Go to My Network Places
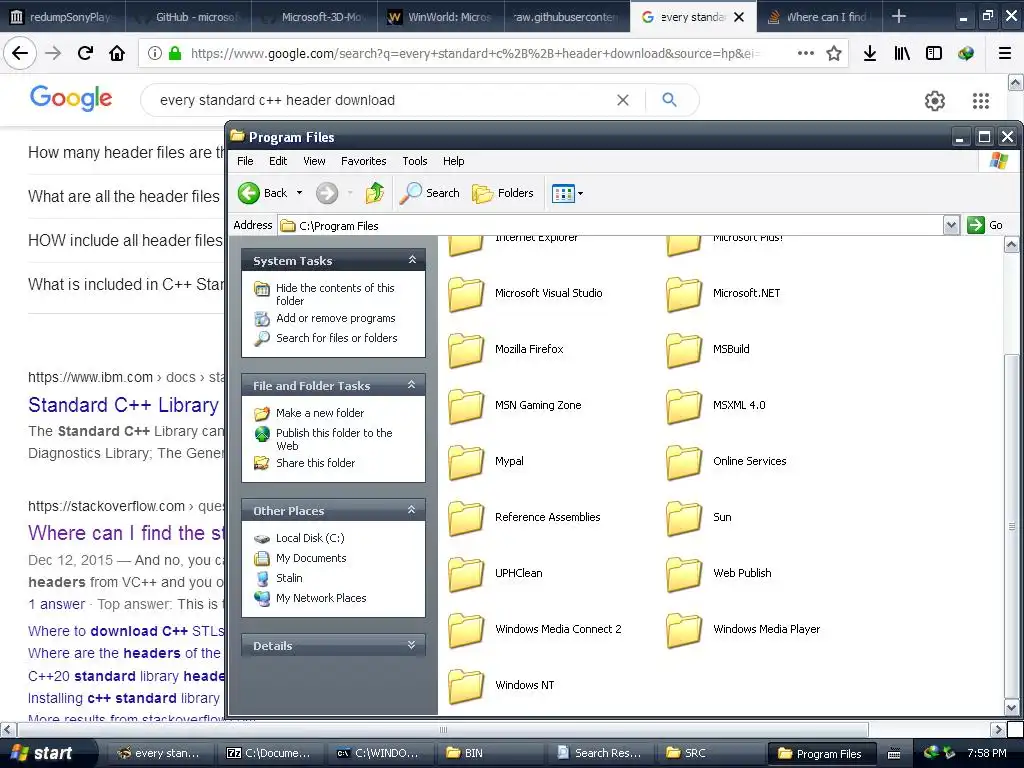 311,598
